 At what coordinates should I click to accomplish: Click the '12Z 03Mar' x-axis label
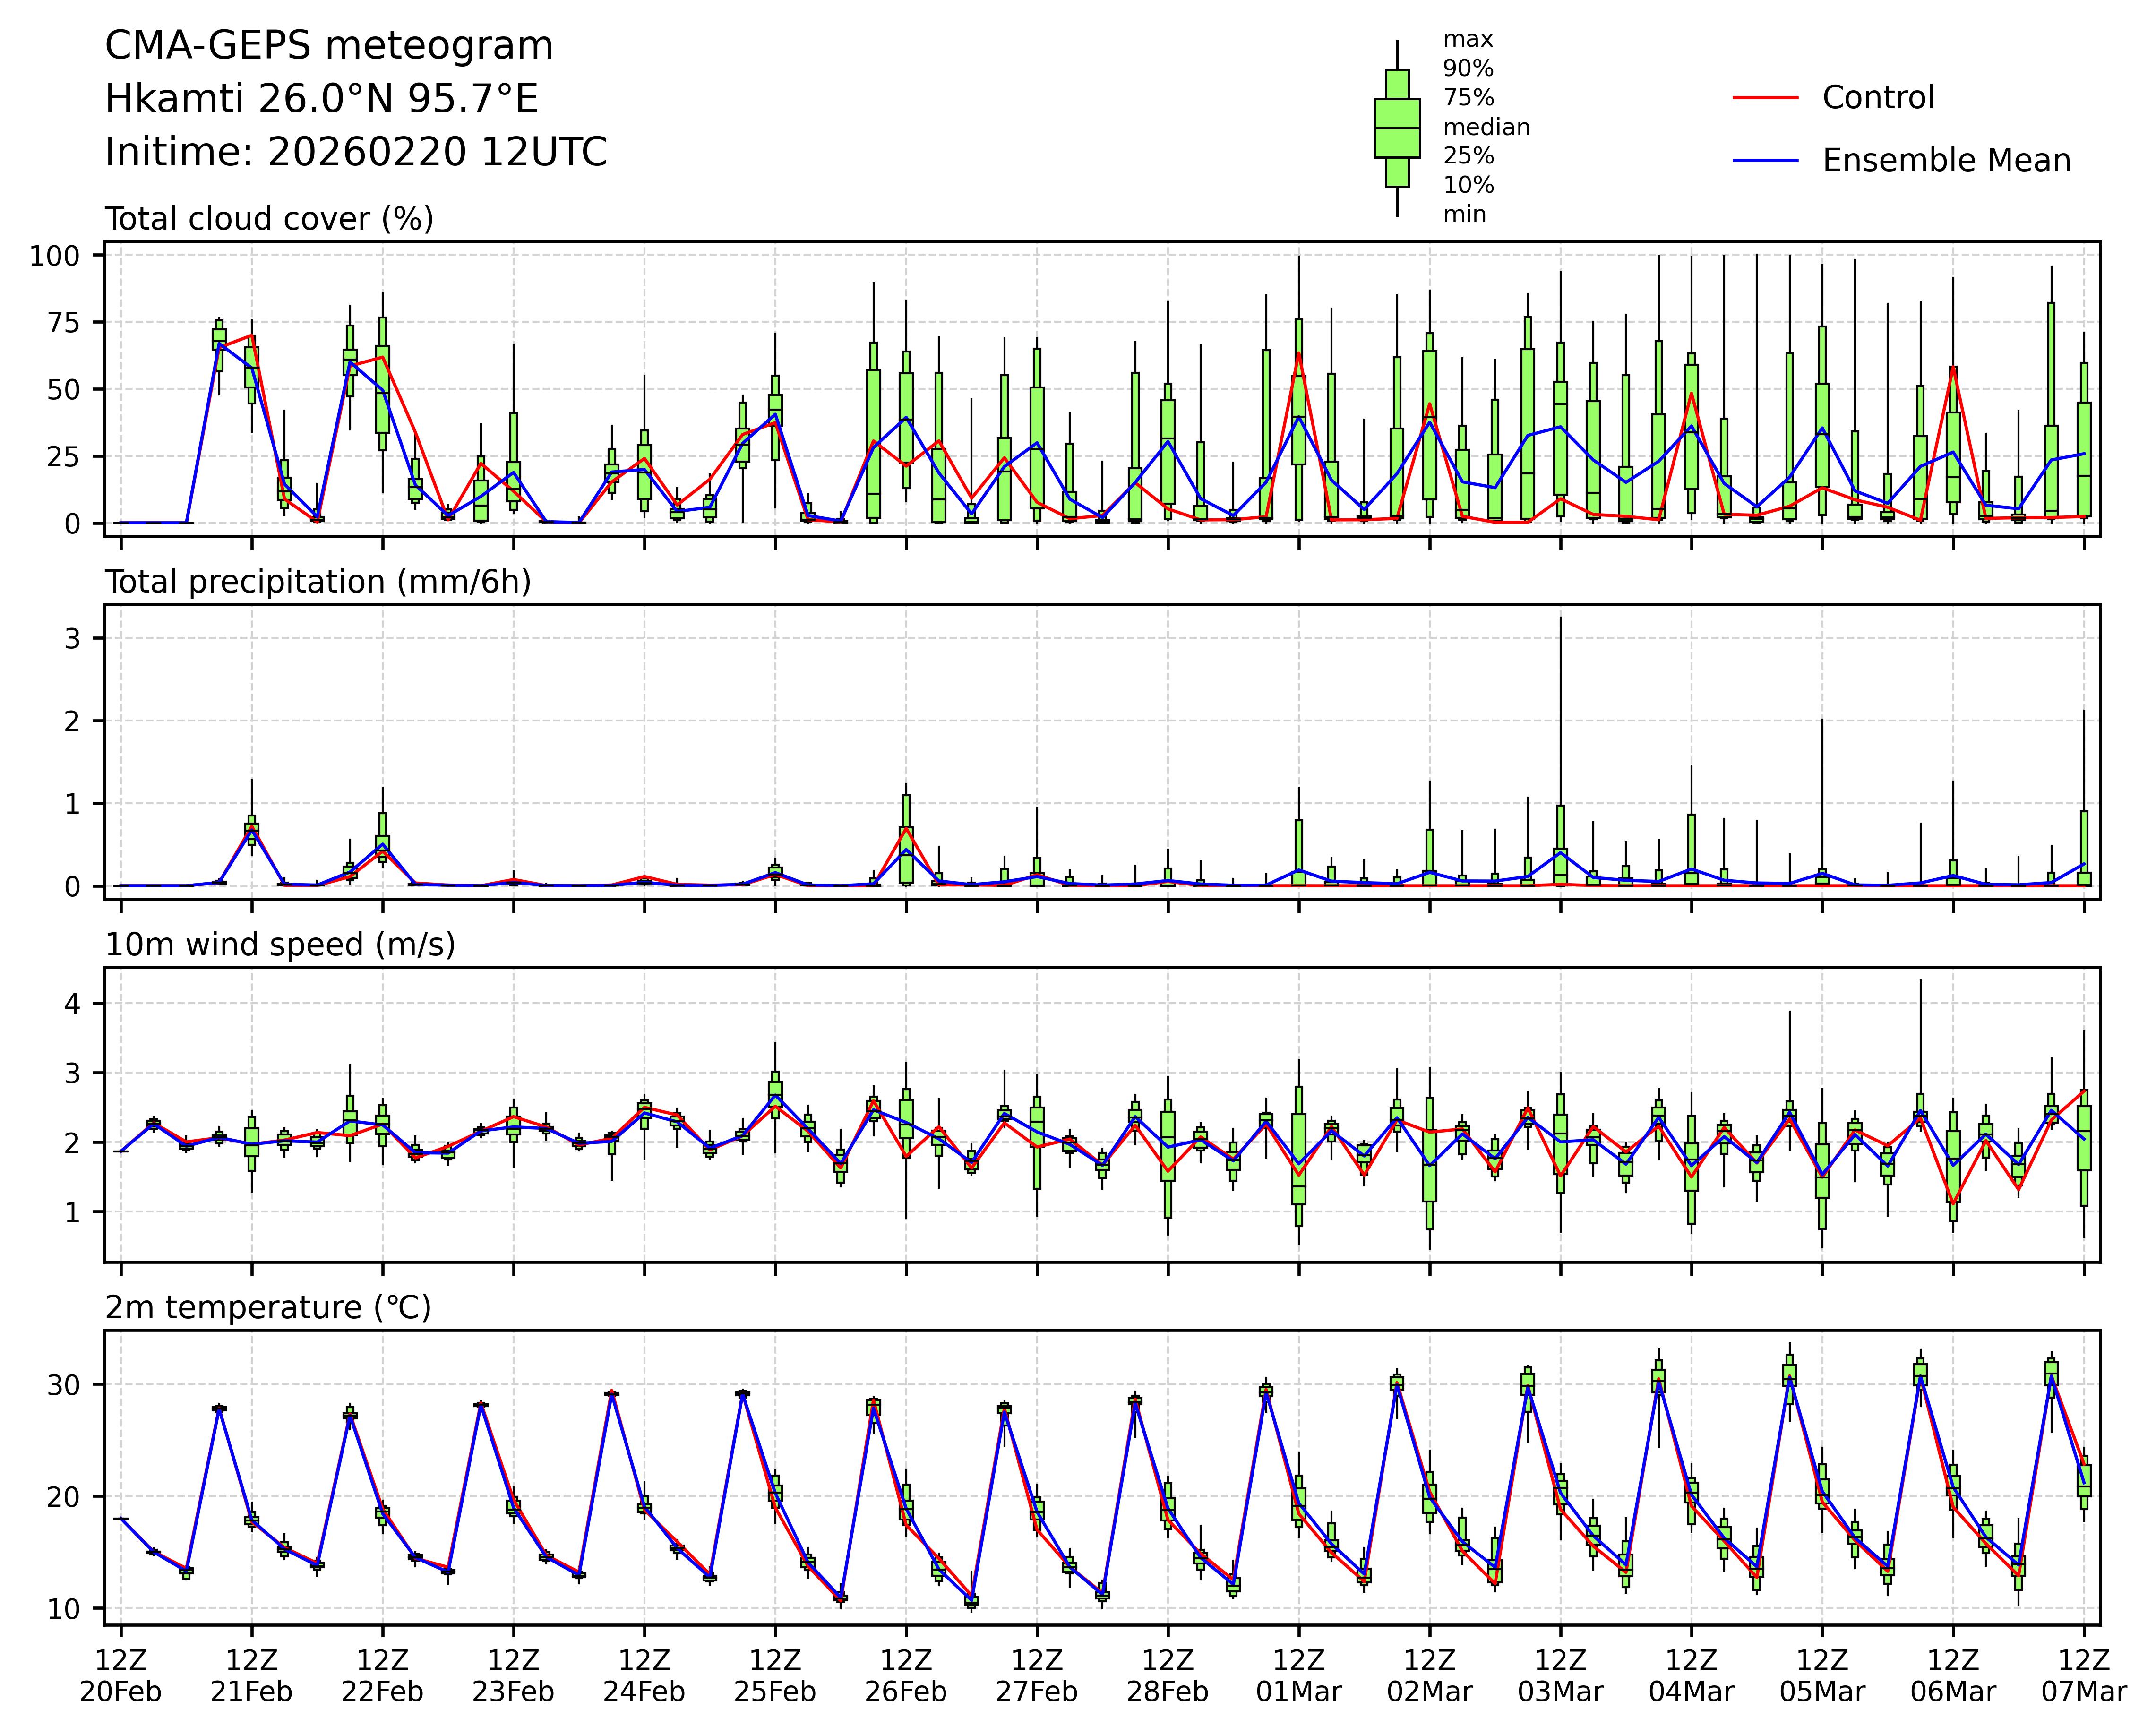click(x=1560, y=1676)
